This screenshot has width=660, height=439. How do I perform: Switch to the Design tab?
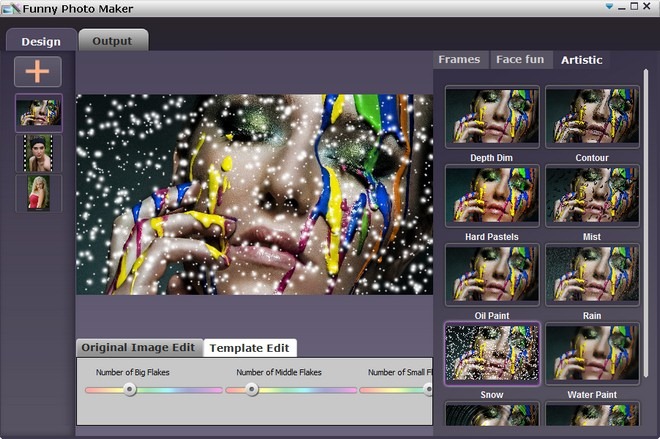click(x=41, y=41)
